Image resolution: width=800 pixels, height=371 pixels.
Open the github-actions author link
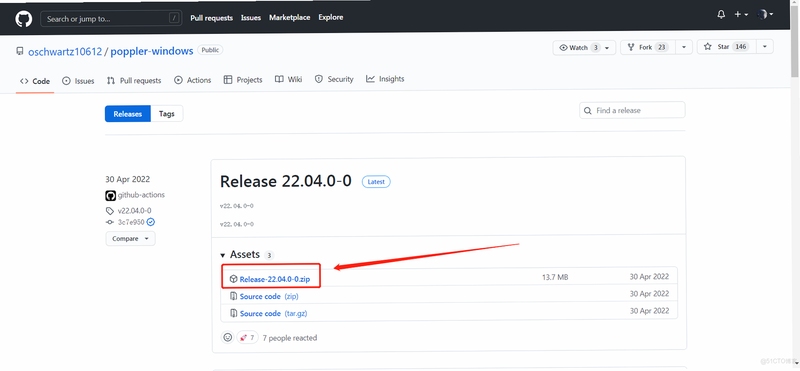141,195
